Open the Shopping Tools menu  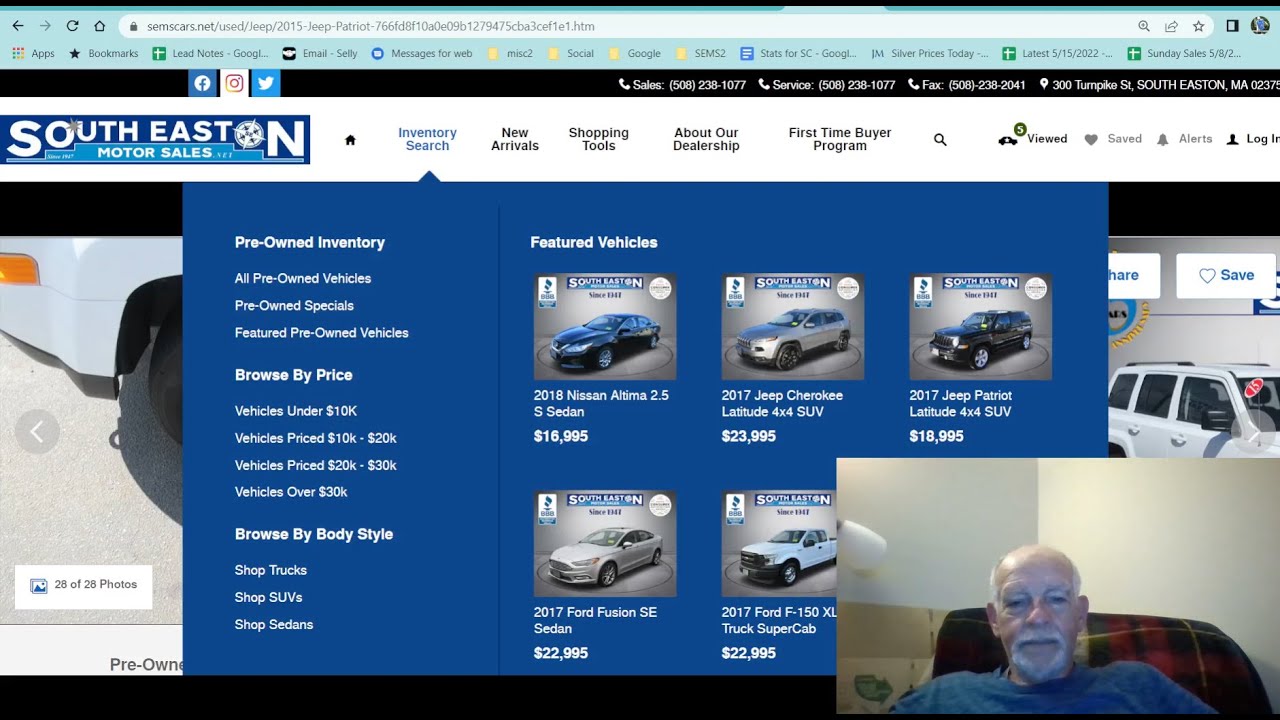pyautogui.click(x=599, y=139)
